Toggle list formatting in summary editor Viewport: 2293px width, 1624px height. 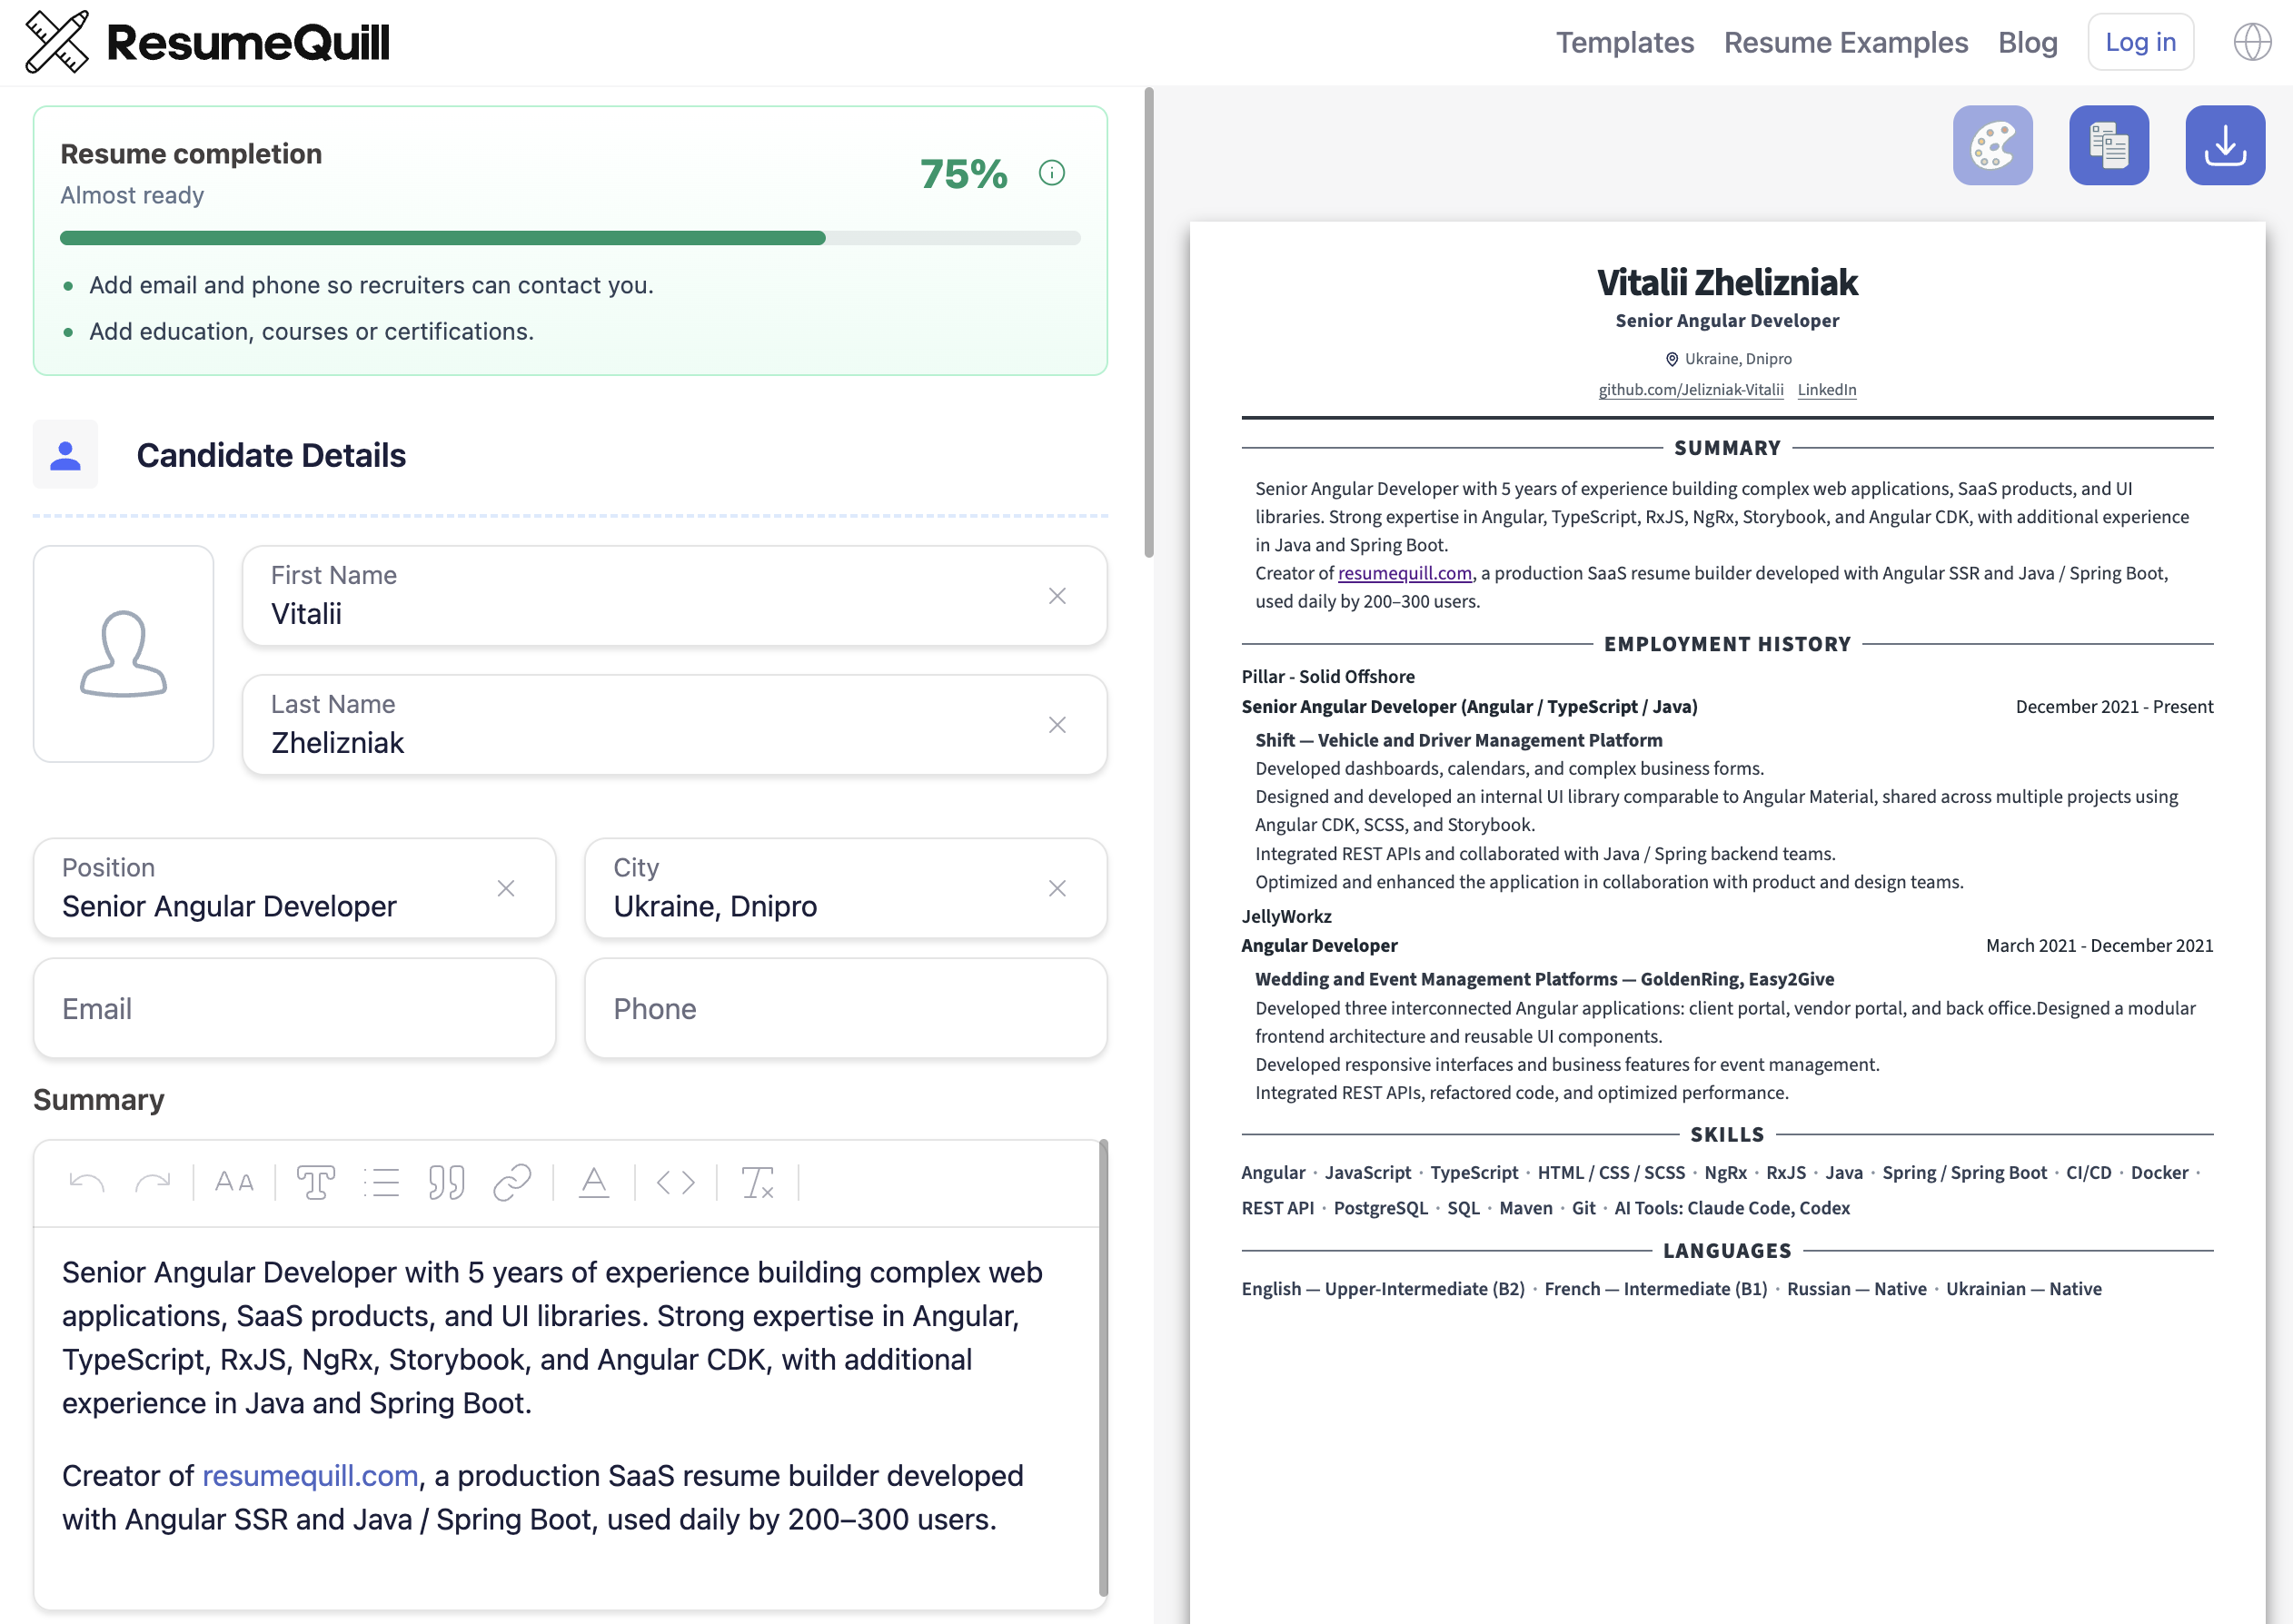(x=381, y=1183)
